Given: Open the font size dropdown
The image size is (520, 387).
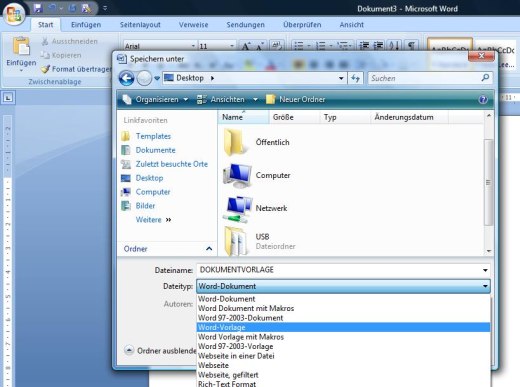Looking at the screenshot, I should pos(232,46).
